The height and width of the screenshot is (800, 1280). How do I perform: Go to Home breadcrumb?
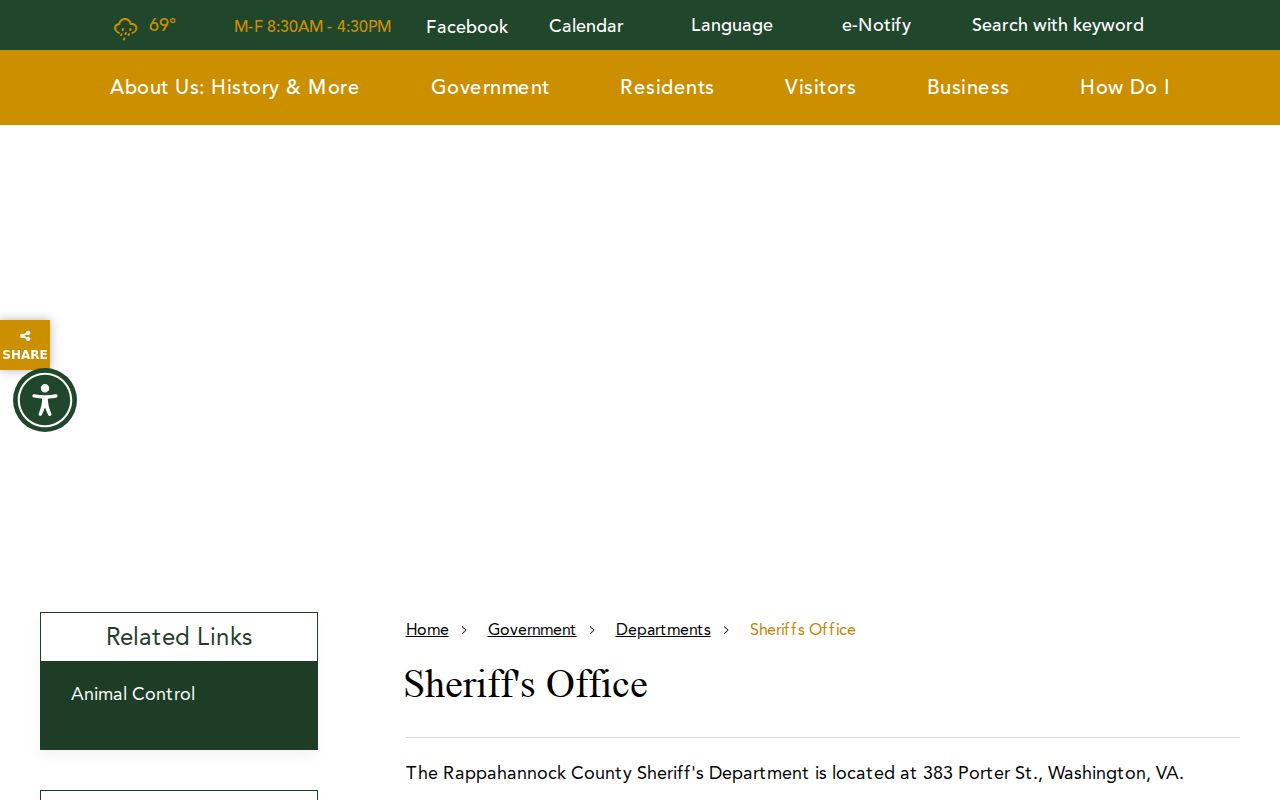[x=427, y=629]
